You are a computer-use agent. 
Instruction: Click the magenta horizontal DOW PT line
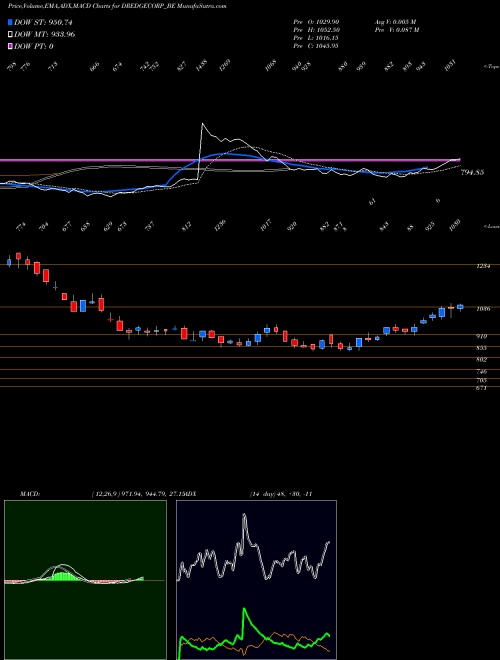click(229, 160)
